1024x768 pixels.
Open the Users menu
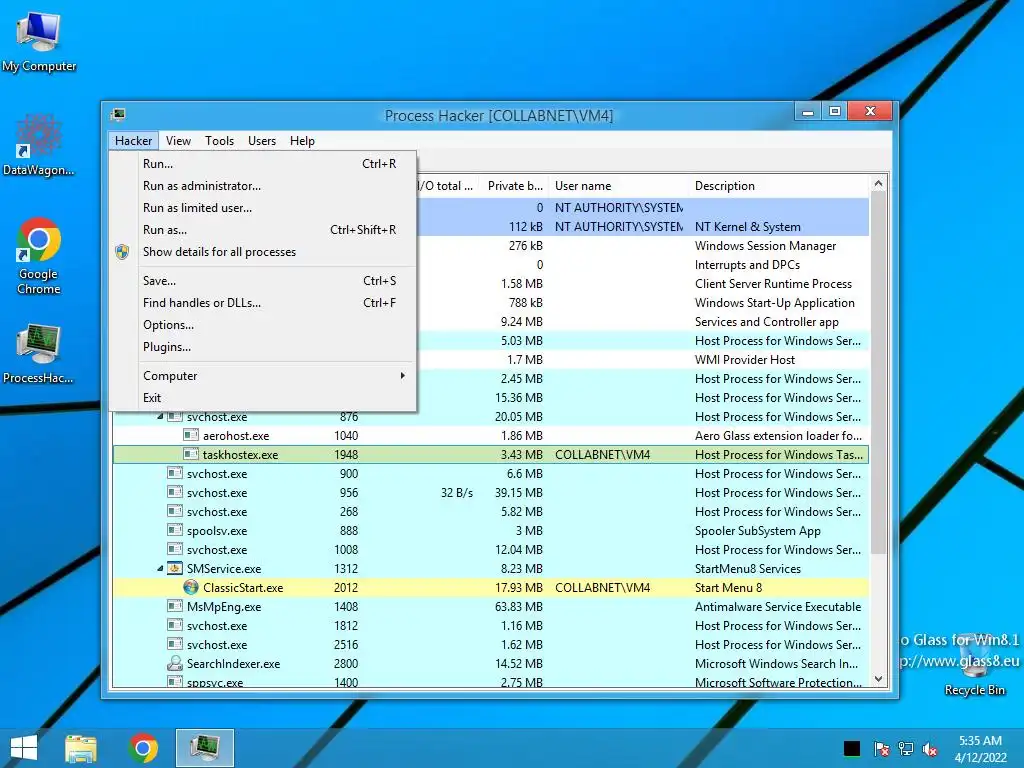pyautogui.click(x=262, y=140)
